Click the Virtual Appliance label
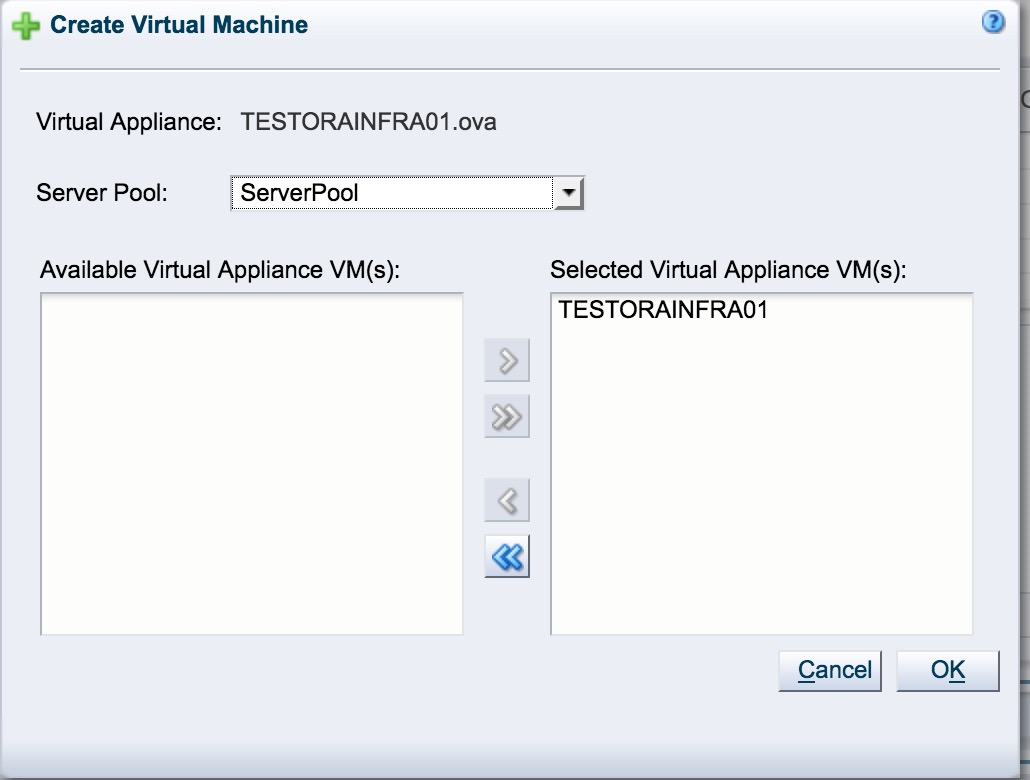 pyautogui.click(x=129, y=122)
